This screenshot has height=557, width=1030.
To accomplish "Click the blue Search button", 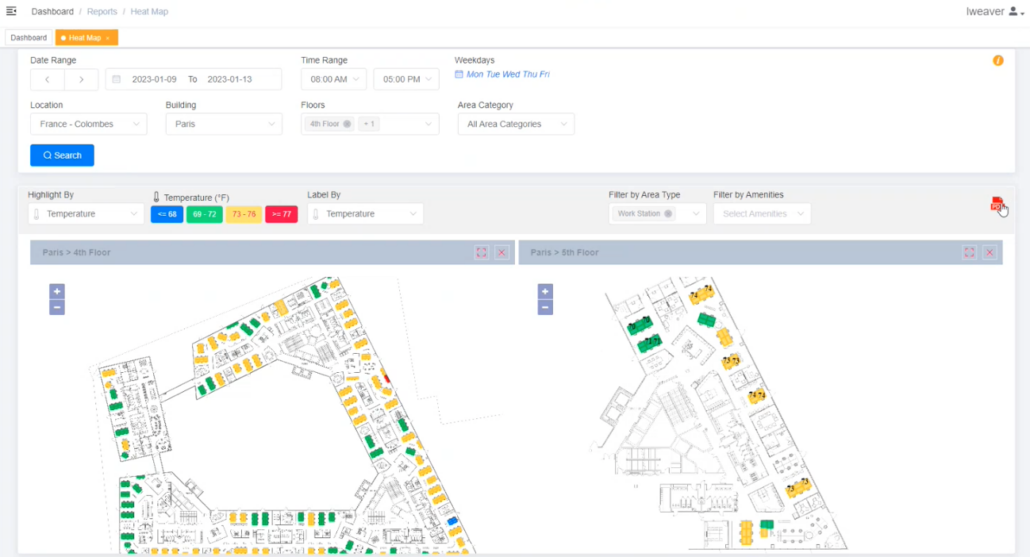I will [x=62, y=155].
